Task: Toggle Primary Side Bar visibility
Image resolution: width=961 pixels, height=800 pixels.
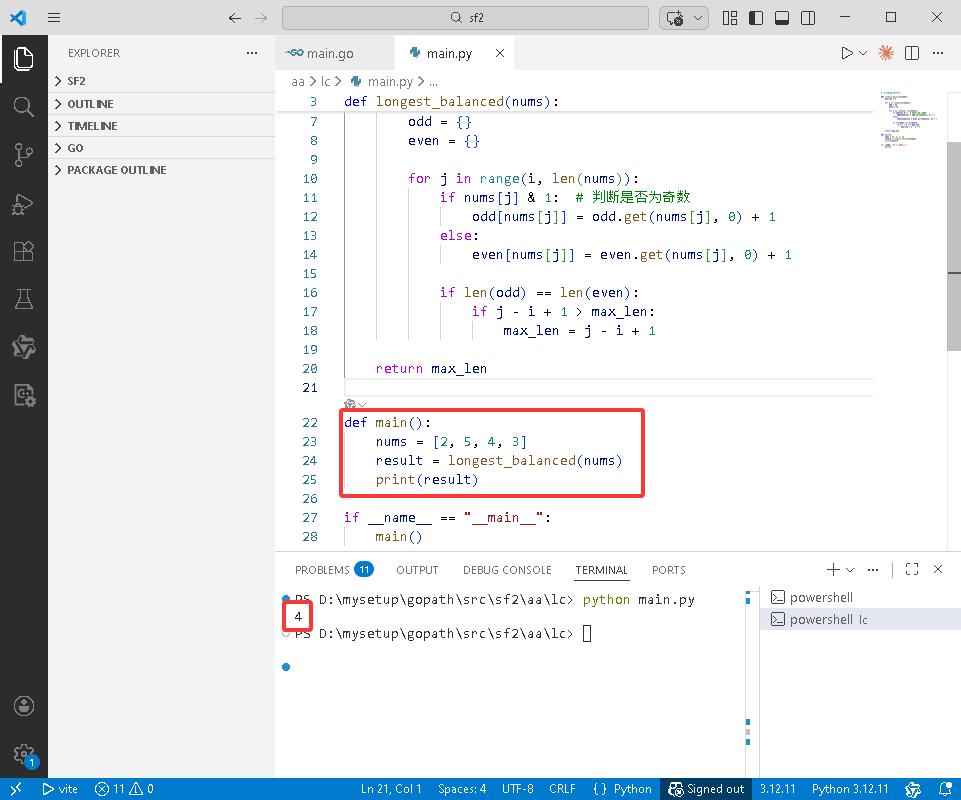Action: coord(756,18)
